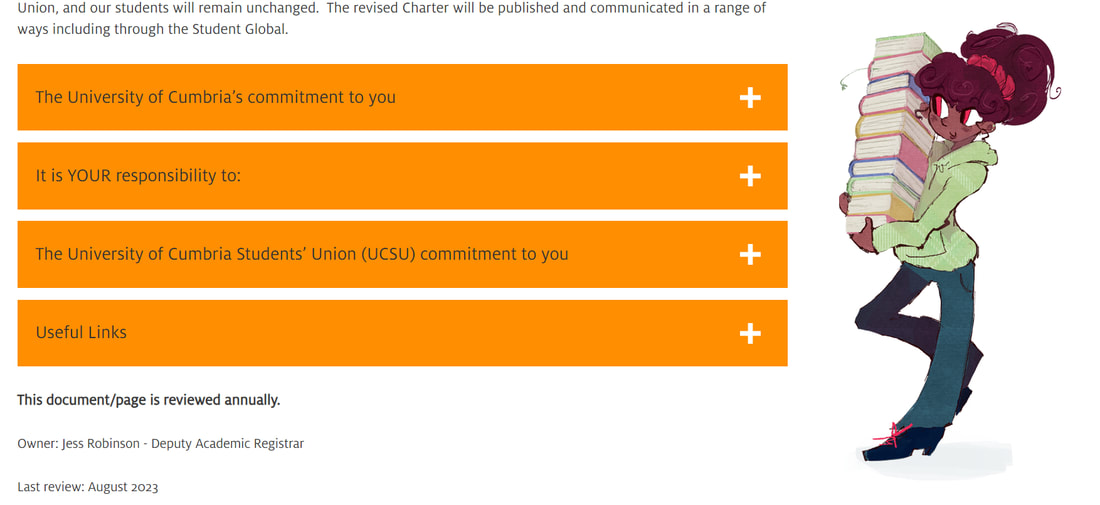This screenshot has height=505, width=1100.
Task: Open the "Useful Links" accordion title
Action: (x=81, y=332)
